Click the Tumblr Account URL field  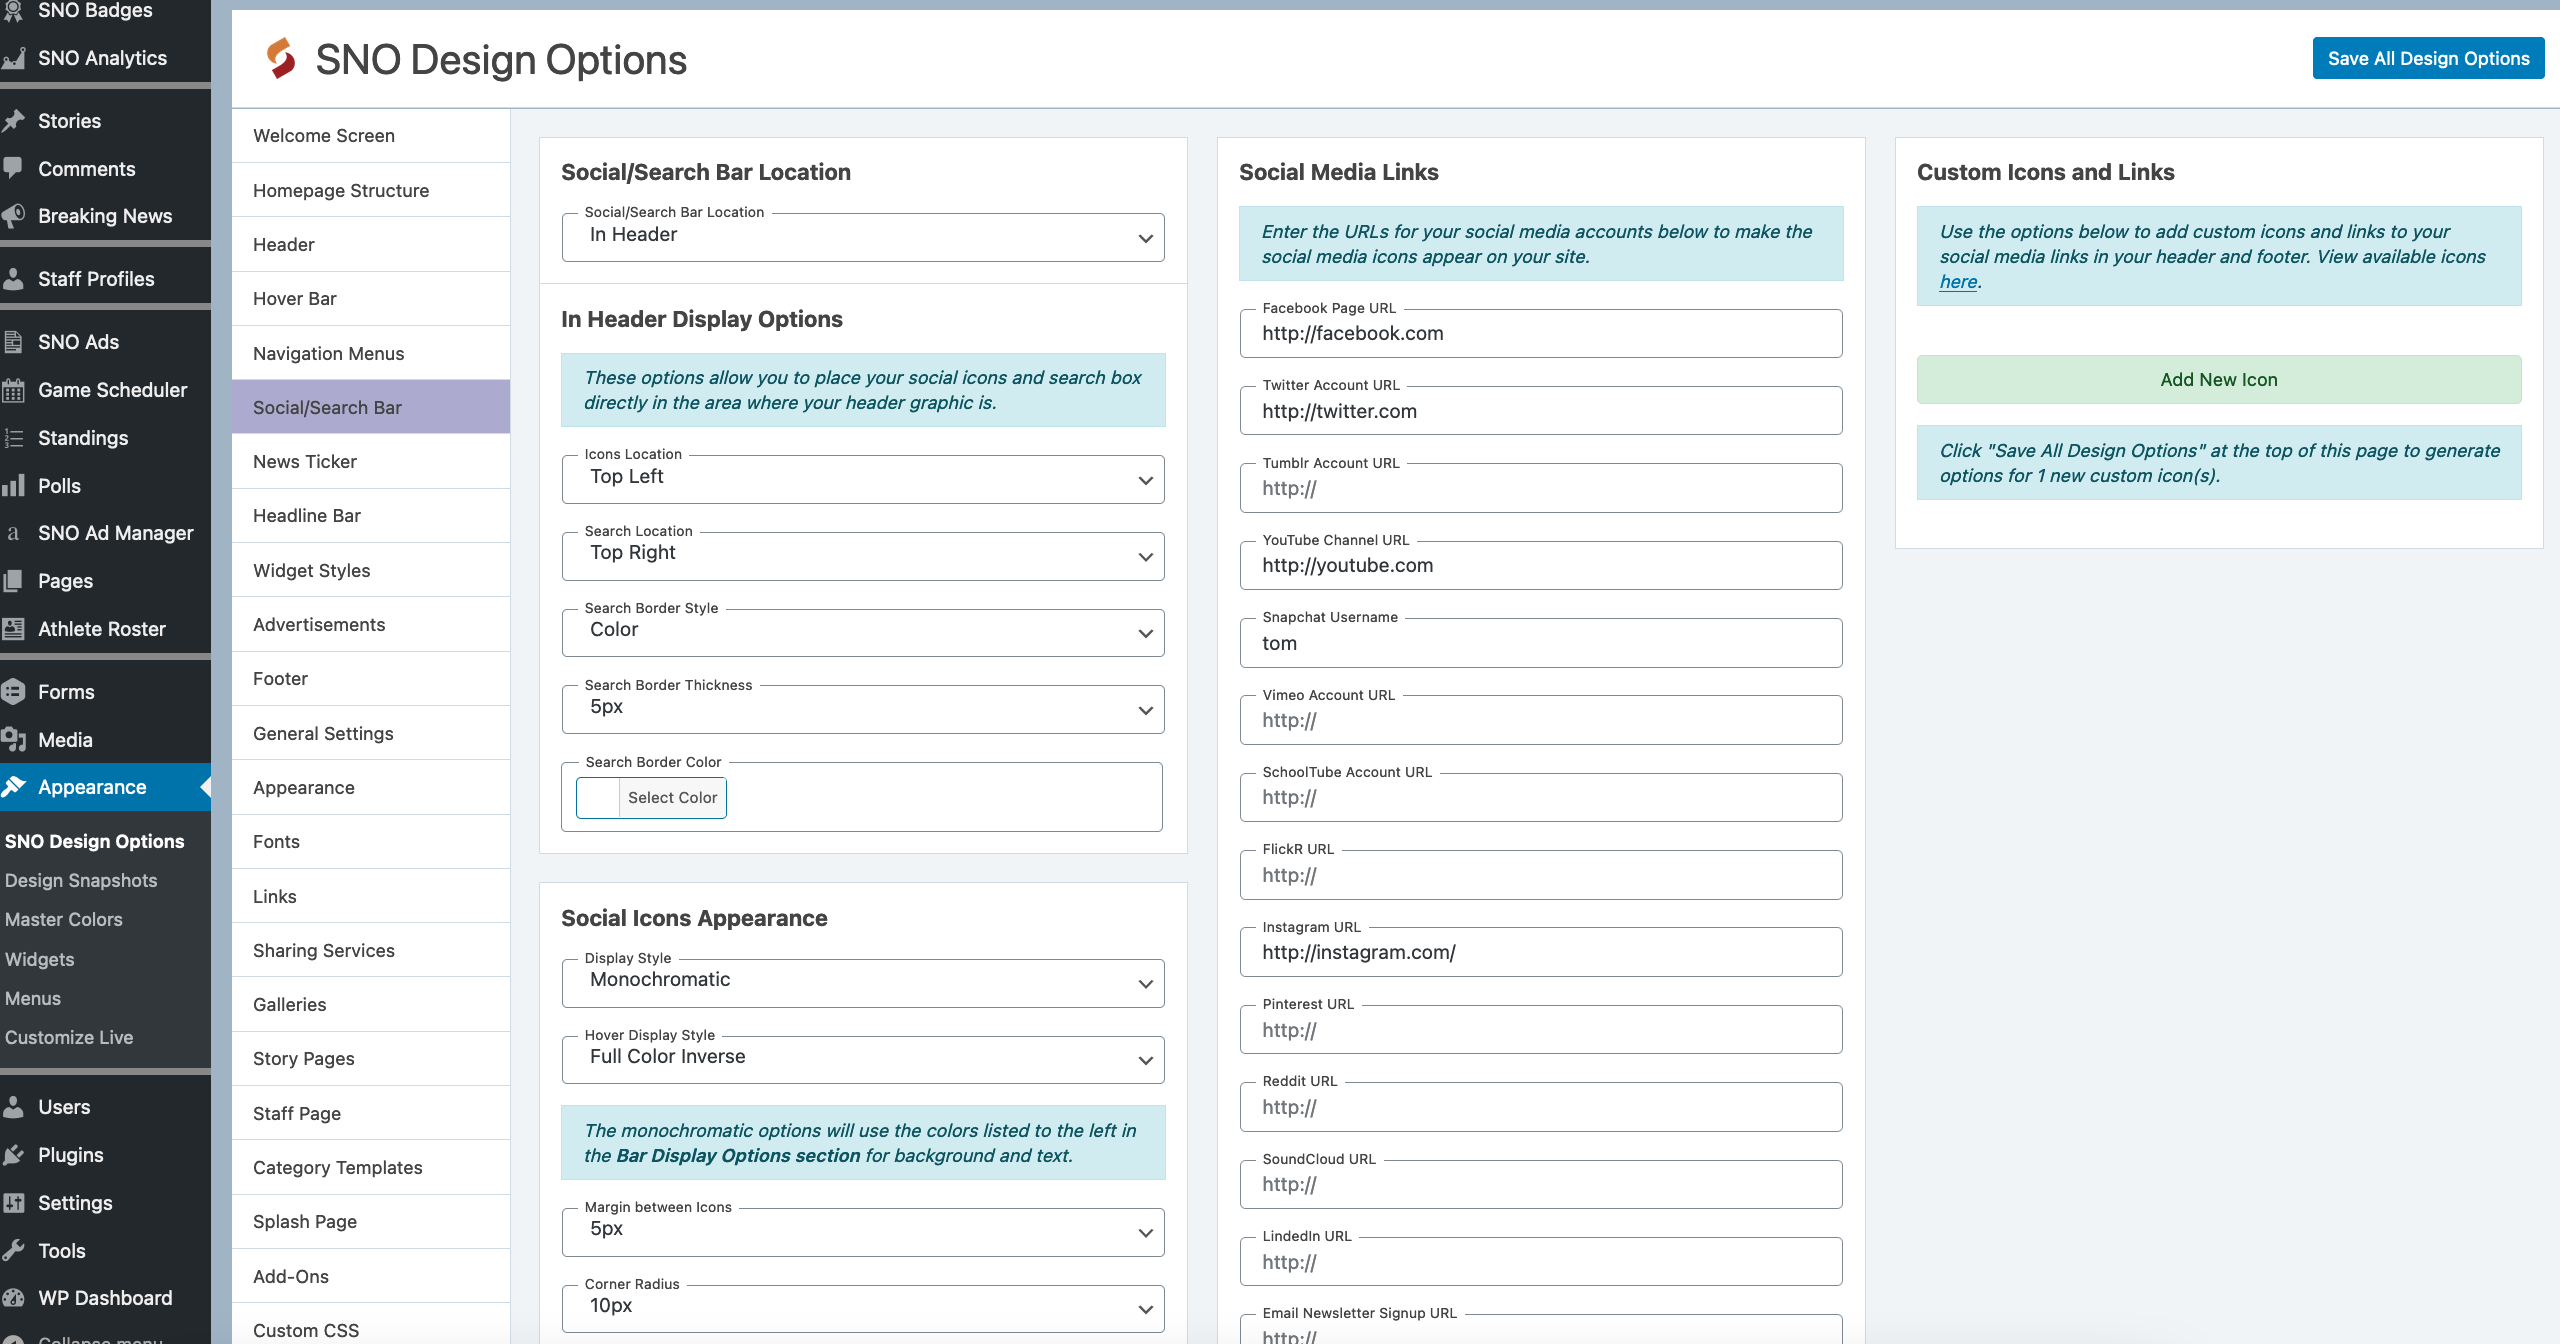click(x=1541, y=488)
